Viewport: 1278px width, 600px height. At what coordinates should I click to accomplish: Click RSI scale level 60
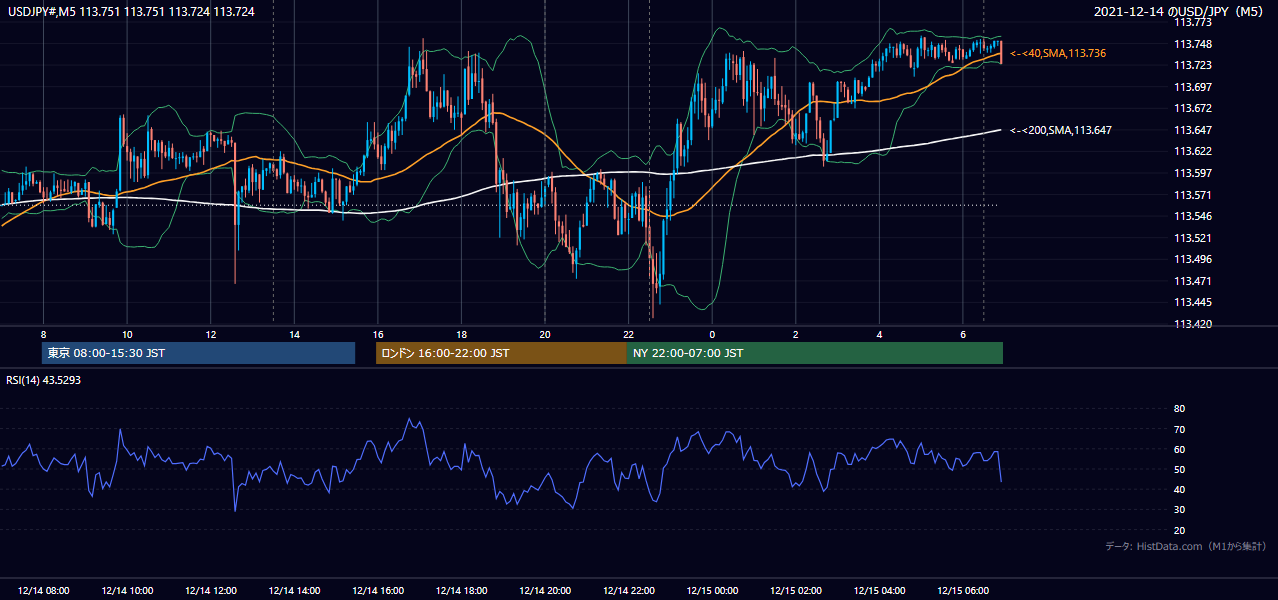1179,449
